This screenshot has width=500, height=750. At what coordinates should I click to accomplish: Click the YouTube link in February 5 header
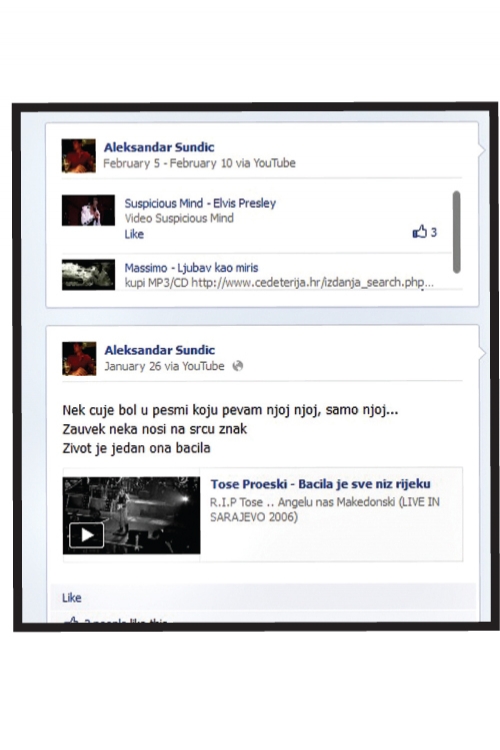274,163
